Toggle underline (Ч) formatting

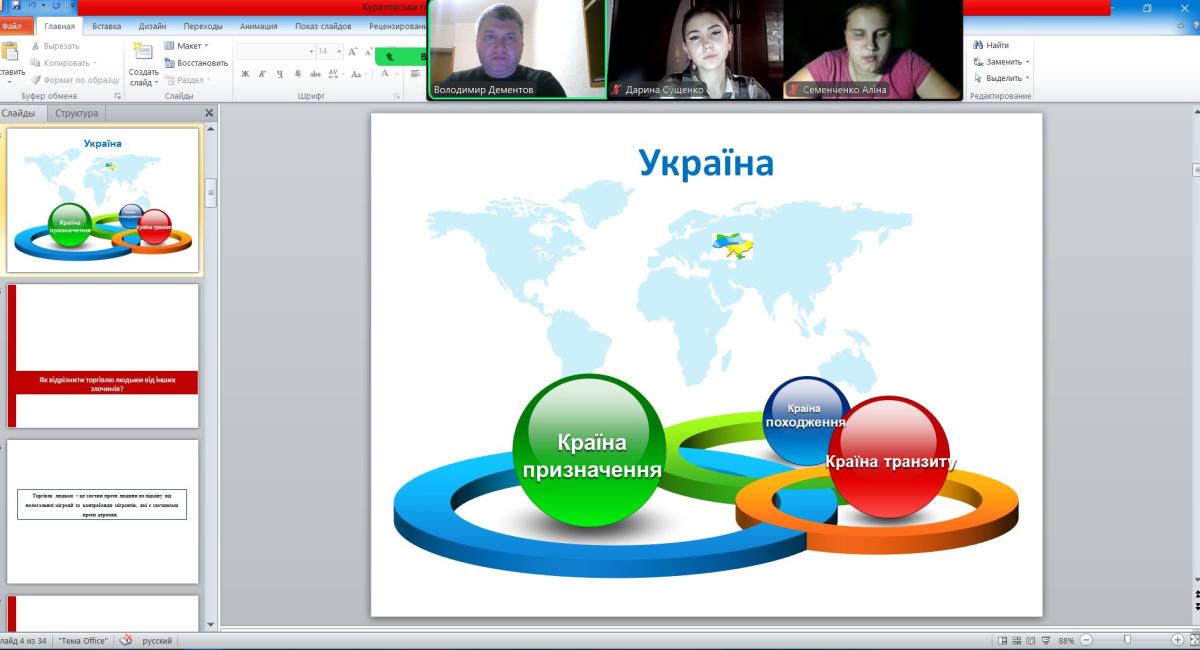tap(280, 74)
